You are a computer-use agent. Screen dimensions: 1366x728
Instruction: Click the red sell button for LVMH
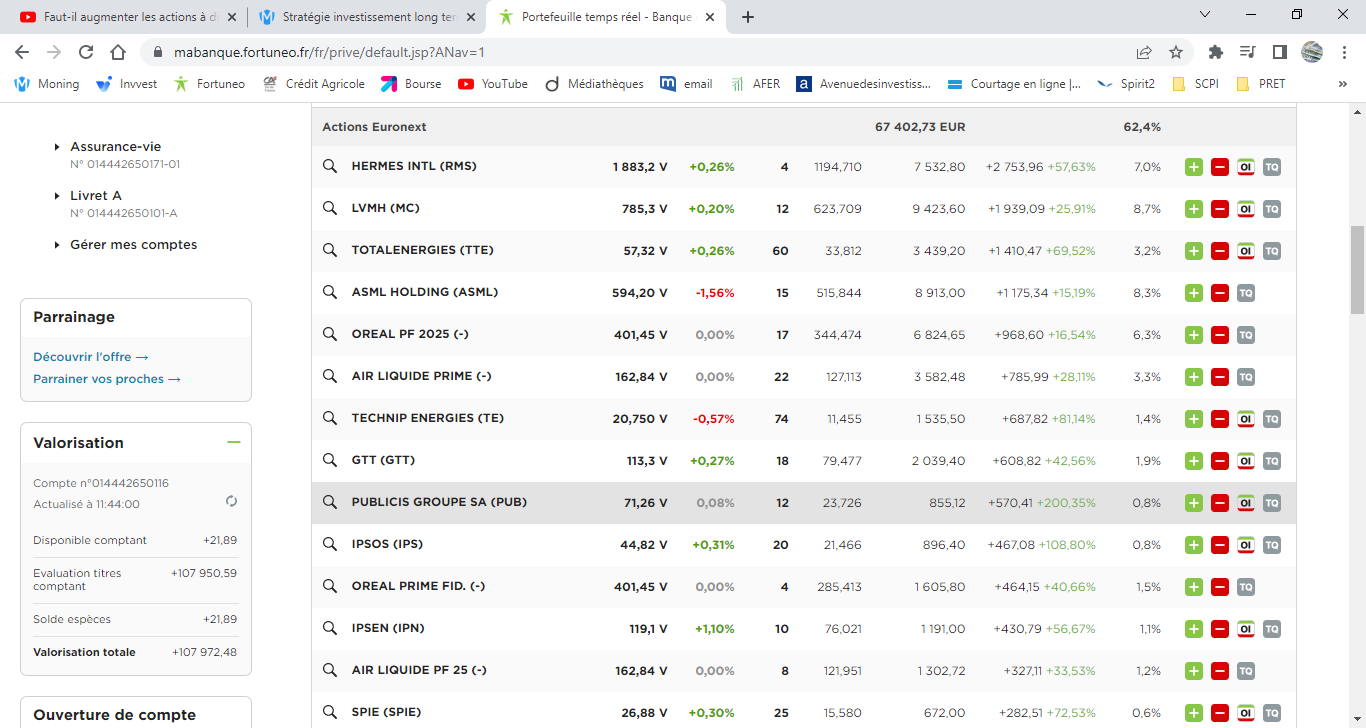(1220, 209)
